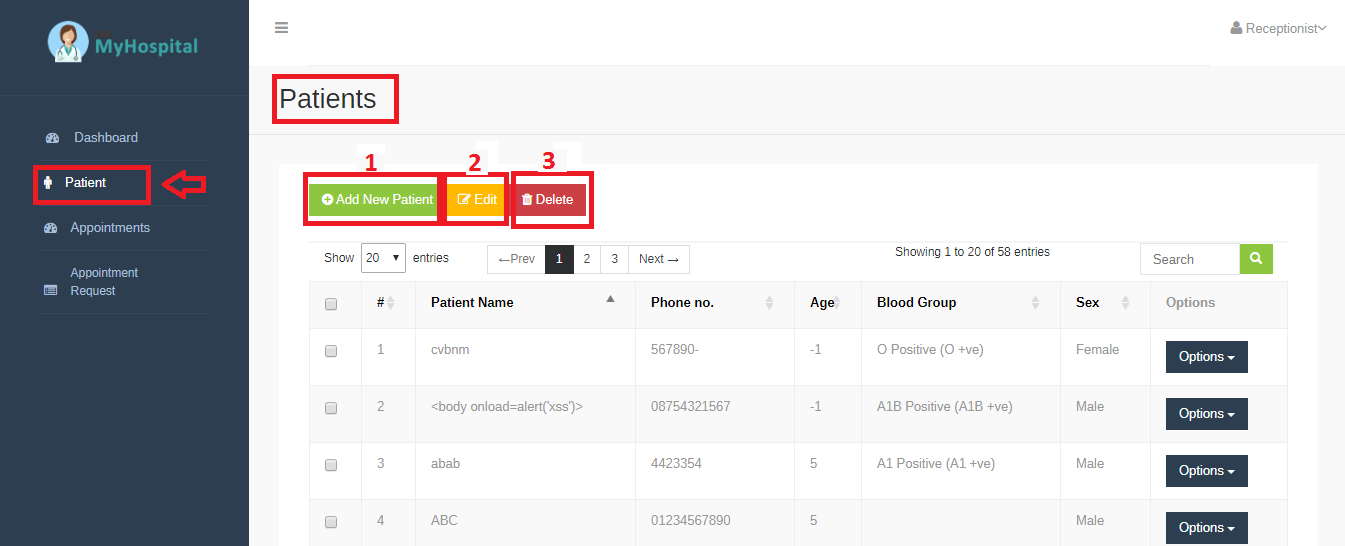Go to page 2 of pagination
Screen dimensions: 1345x546
click(x=587, y=259)
